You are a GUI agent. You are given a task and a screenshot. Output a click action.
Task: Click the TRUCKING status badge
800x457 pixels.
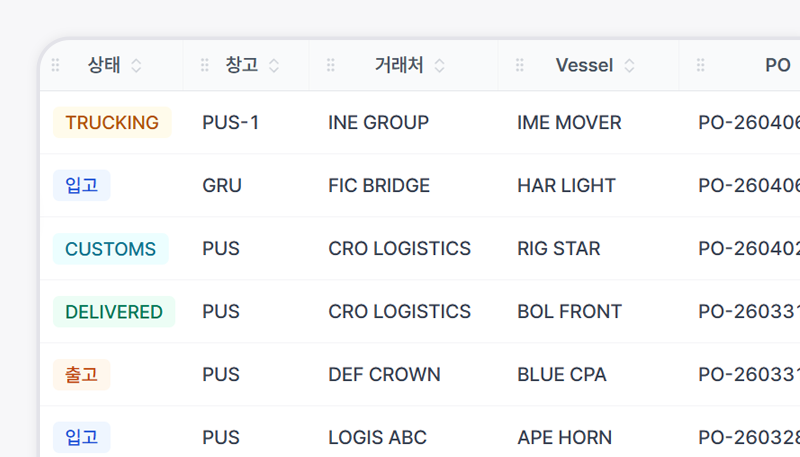point(112,123)
